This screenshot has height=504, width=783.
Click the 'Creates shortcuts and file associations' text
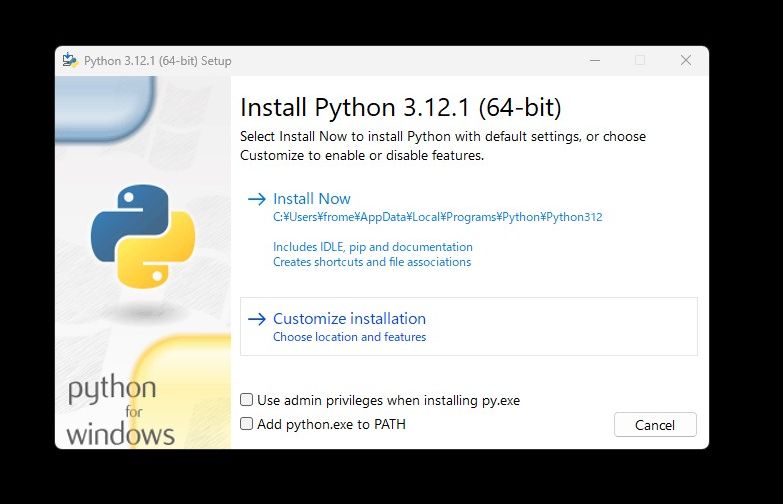point(371,262)
